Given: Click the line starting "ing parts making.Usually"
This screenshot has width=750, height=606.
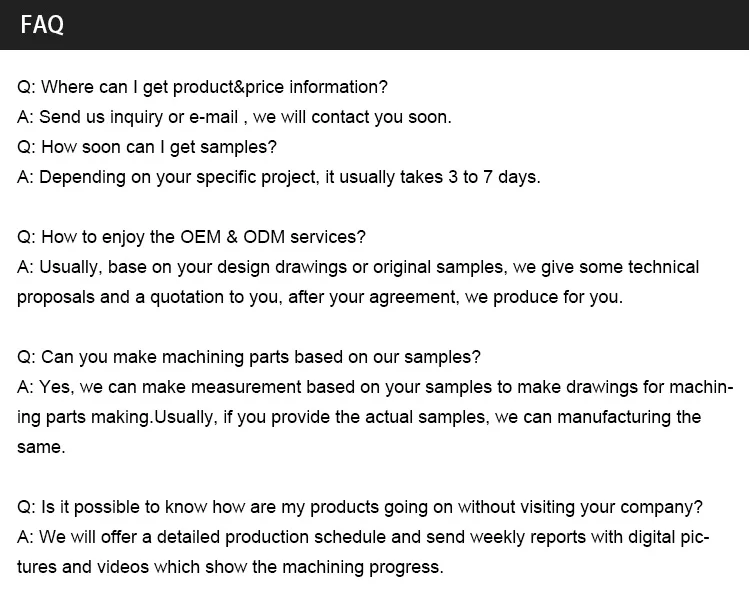Looking at the screenshot, I should (359, 417).
